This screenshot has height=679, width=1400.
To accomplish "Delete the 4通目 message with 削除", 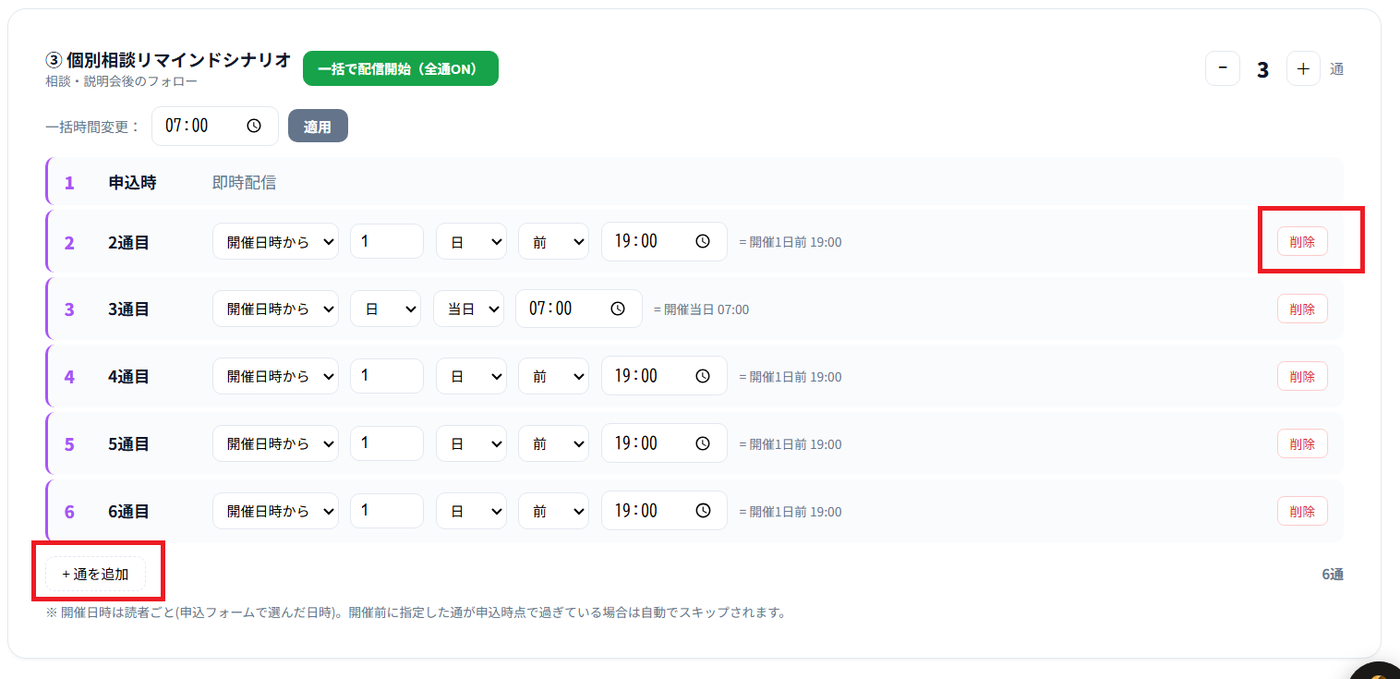I will click(1302, 376).
